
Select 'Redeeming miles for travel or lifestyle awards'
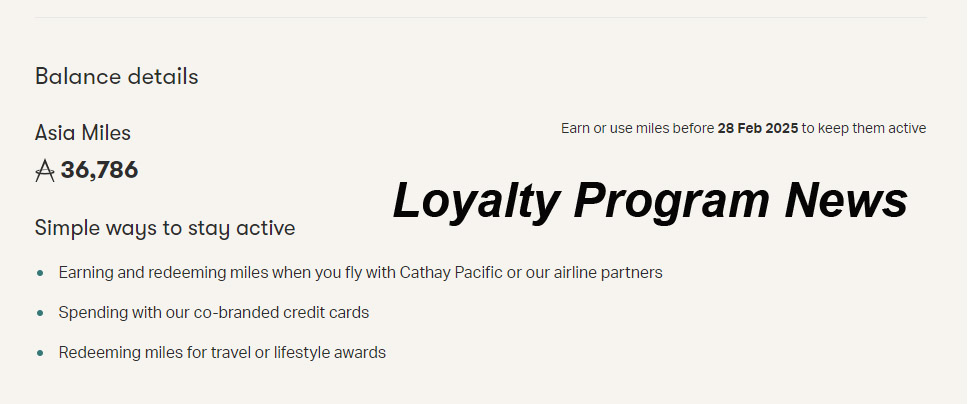[222, 353]
